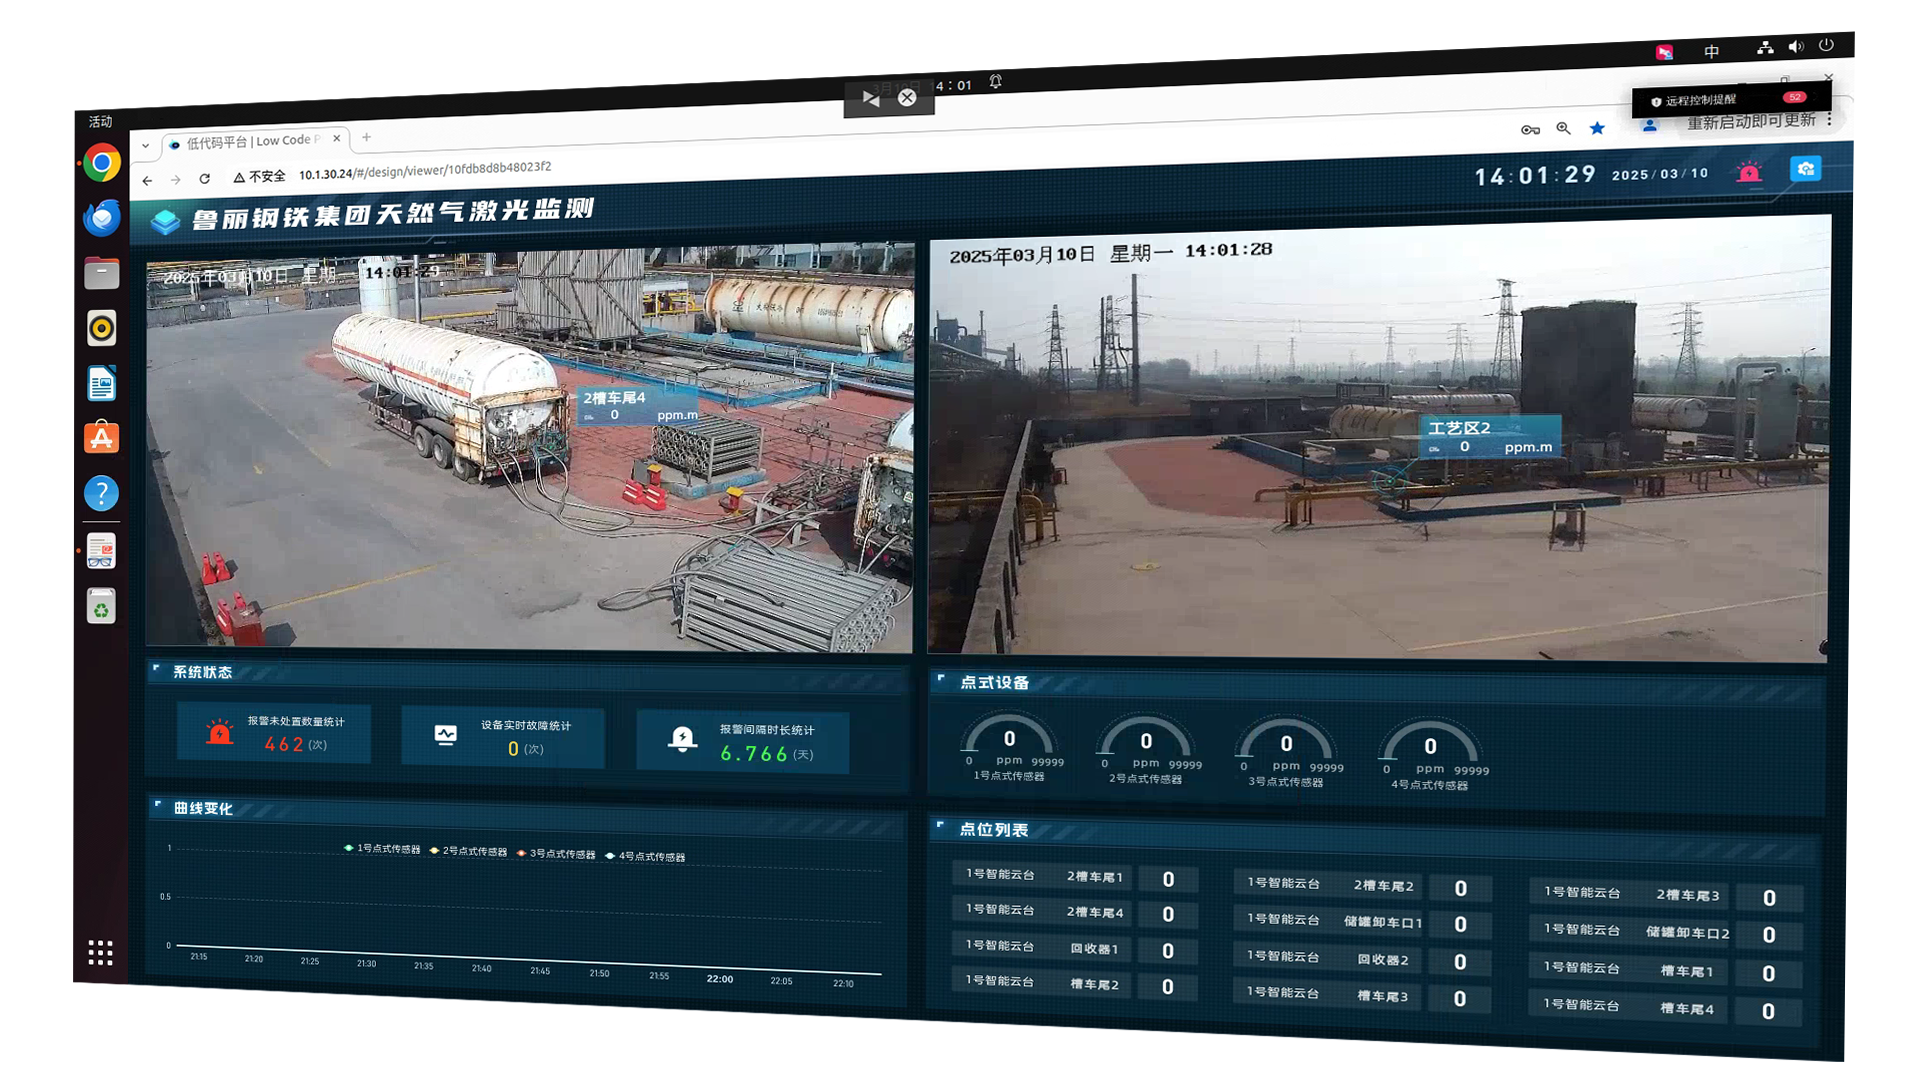This screenshot has height=1080, width=1920.
Task: Click the zoom magnifier icon in address bar
Action: click(1563, 129)
